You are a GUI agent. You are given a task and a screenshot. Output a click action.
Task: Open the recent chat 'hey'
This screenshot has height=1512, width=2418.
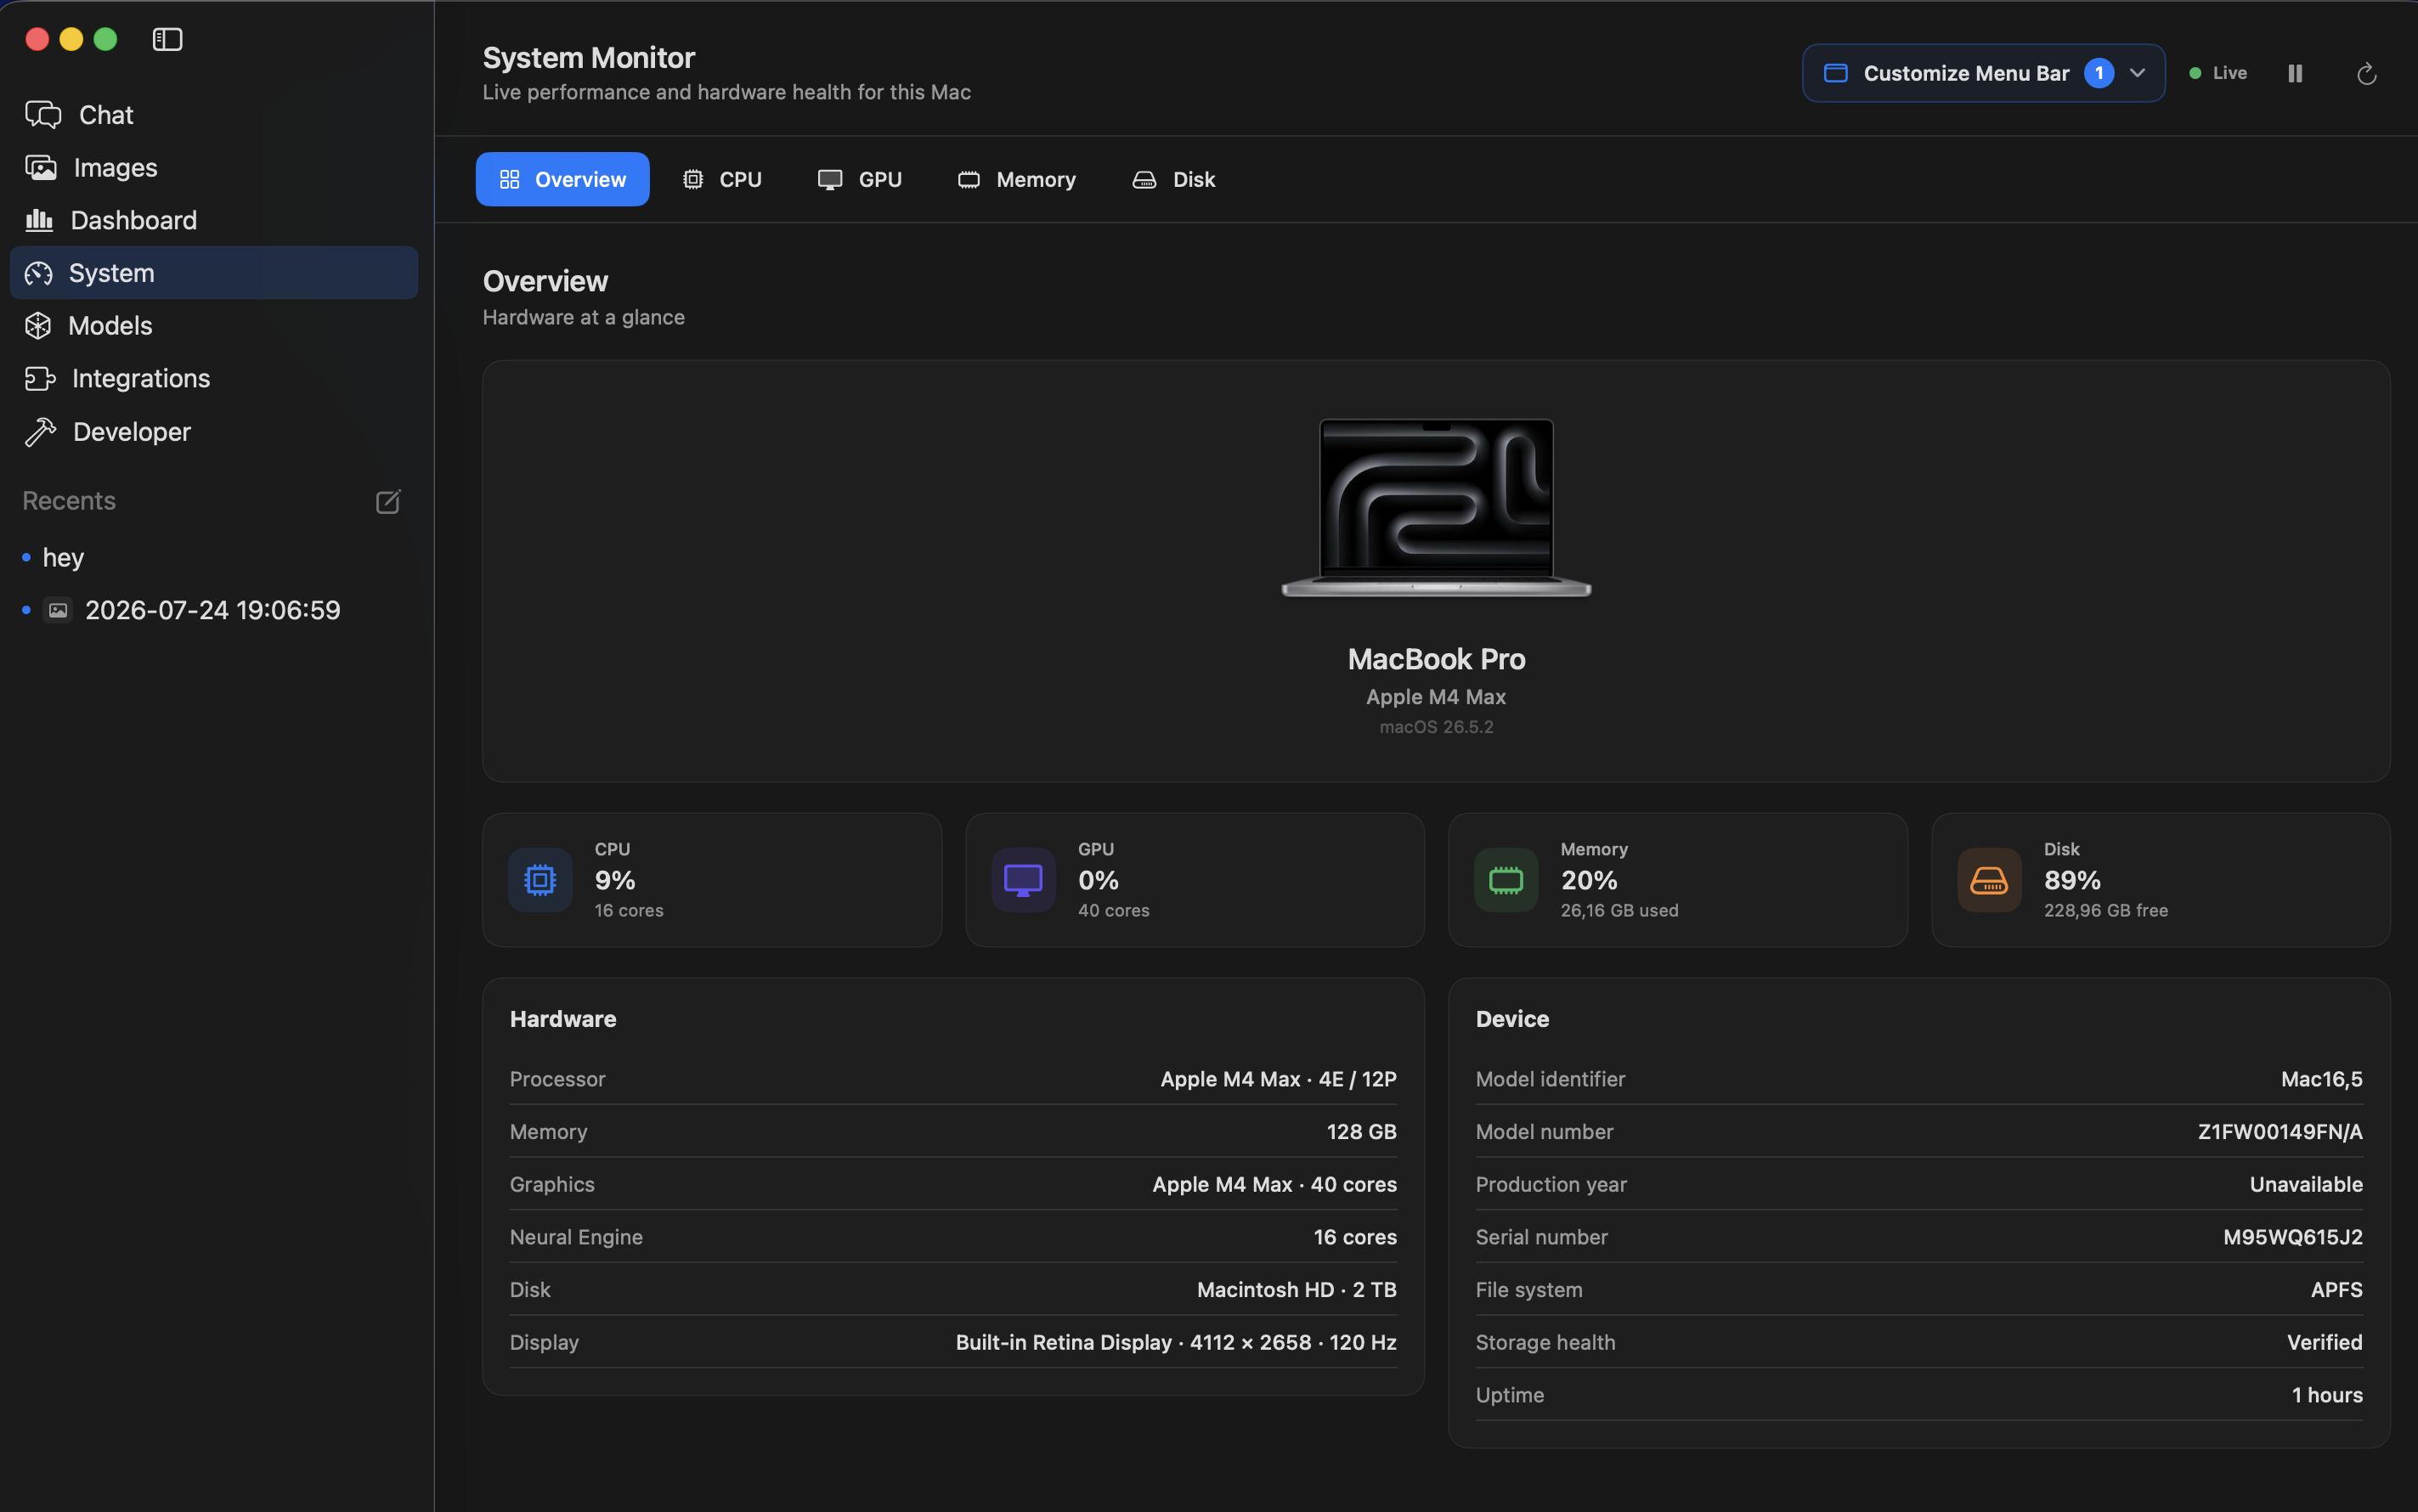(x=213, y=557)
